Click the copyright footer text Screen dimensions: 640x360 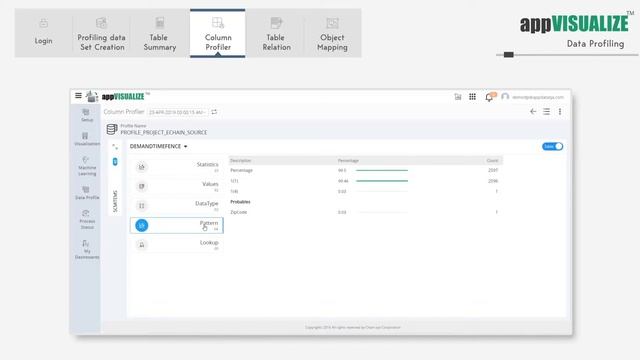tap(353, 327)
